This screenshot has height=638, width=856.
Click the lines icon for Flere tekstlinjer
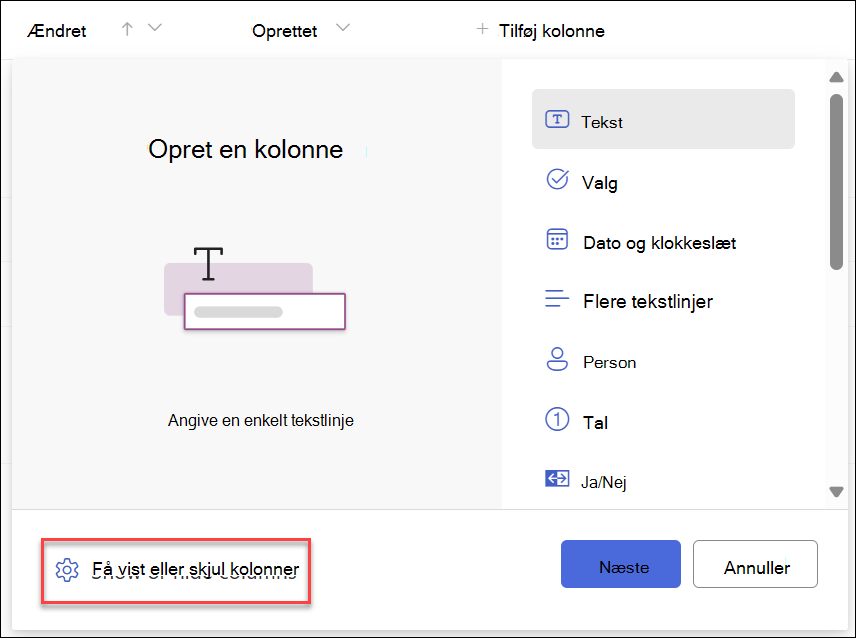coord(557,299)
